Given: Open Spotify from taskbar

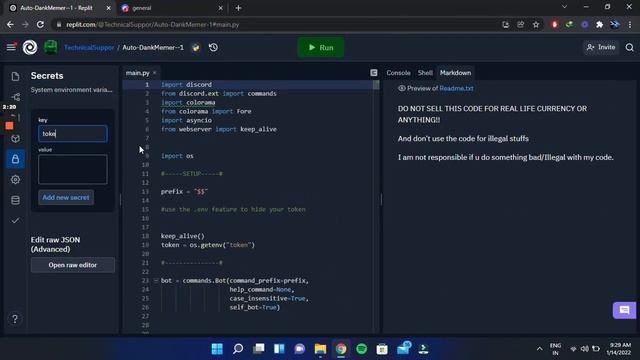Looking at the screenshot, I should point(362,349).
